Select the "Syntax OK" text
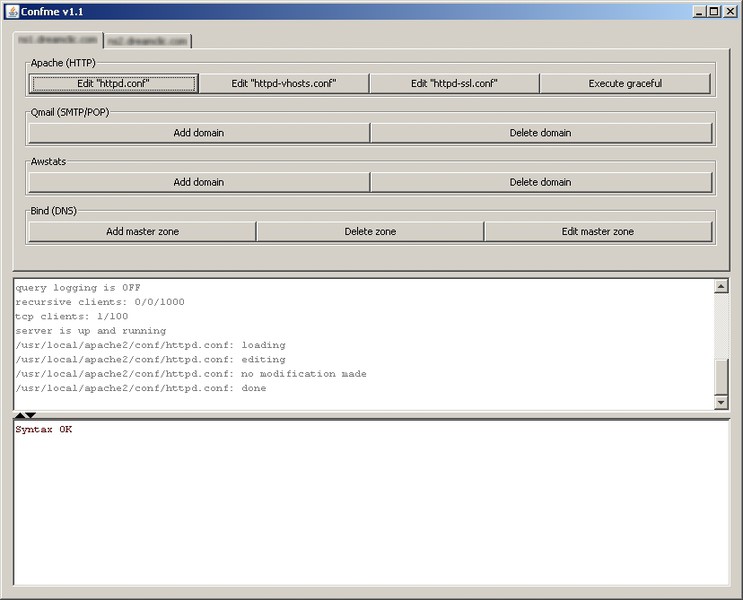 pos(44,429)
